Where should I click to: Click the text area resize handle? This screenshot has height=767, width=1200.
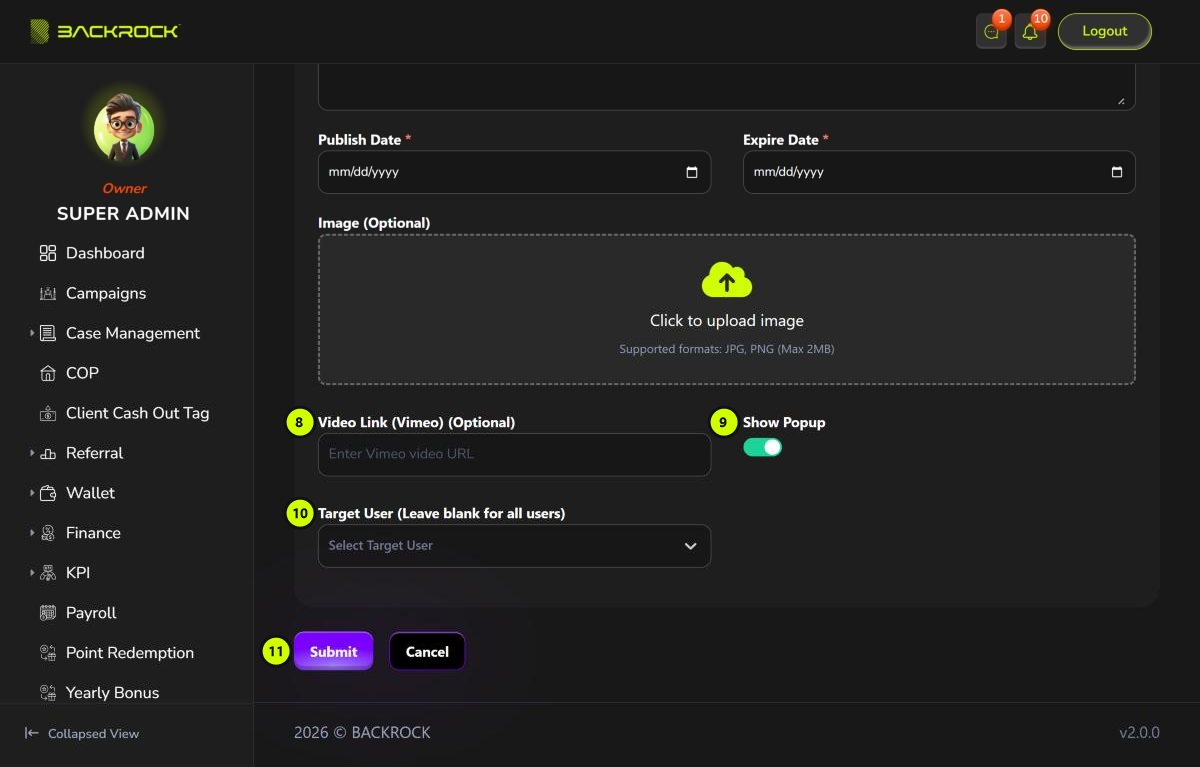tap(1121, 100)
